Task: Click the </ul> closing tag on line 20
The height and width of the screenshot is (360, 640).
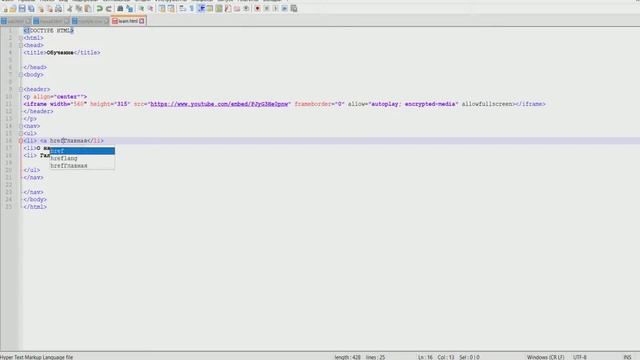Action: (32, 170)
